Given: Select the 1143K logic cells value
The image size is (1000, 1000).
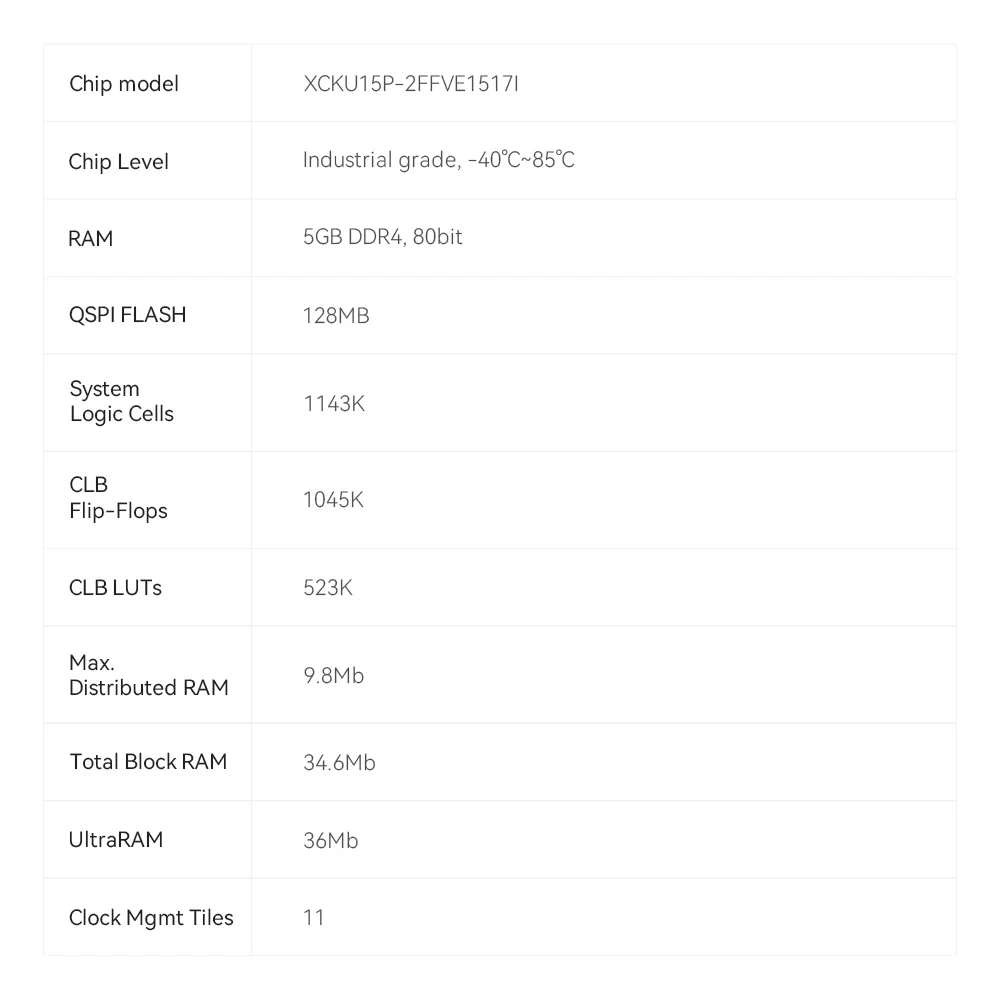Looking at the screenshot, I should [334, 403].
